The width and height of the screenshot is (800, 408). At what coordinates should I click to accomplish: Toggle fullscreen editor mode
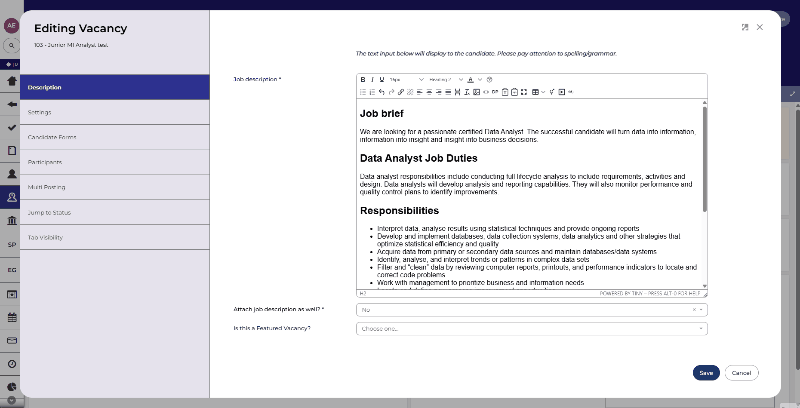[523, 92]
